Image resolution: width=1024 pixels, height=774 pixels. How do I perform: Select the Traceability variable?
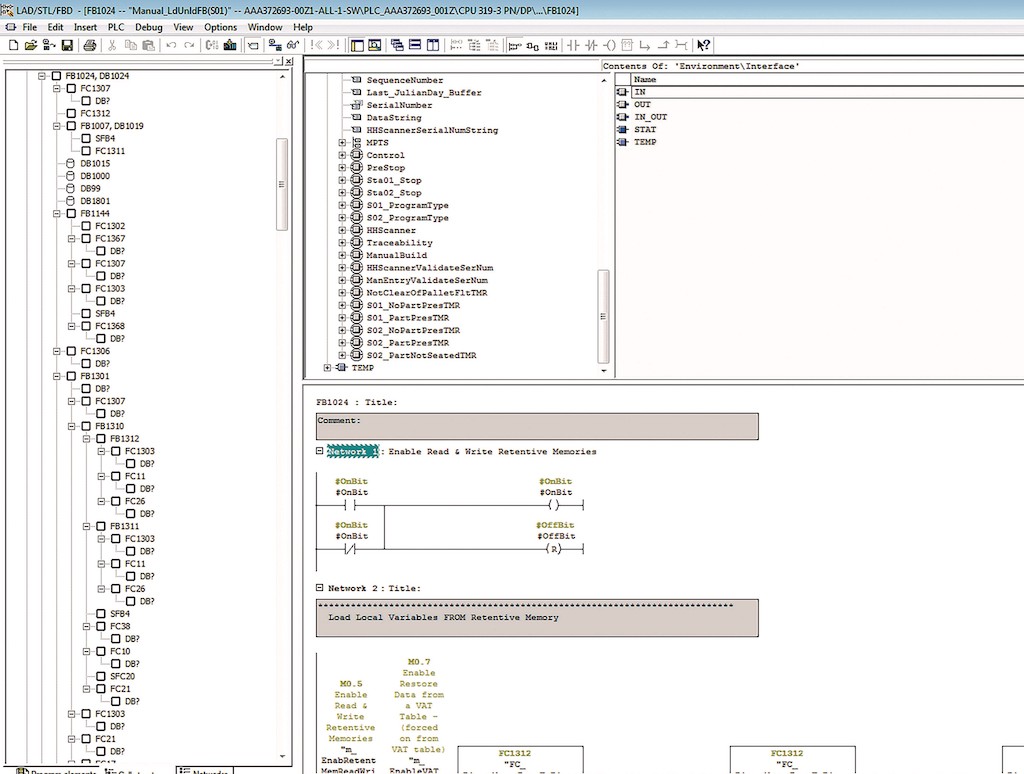(399, 243)
